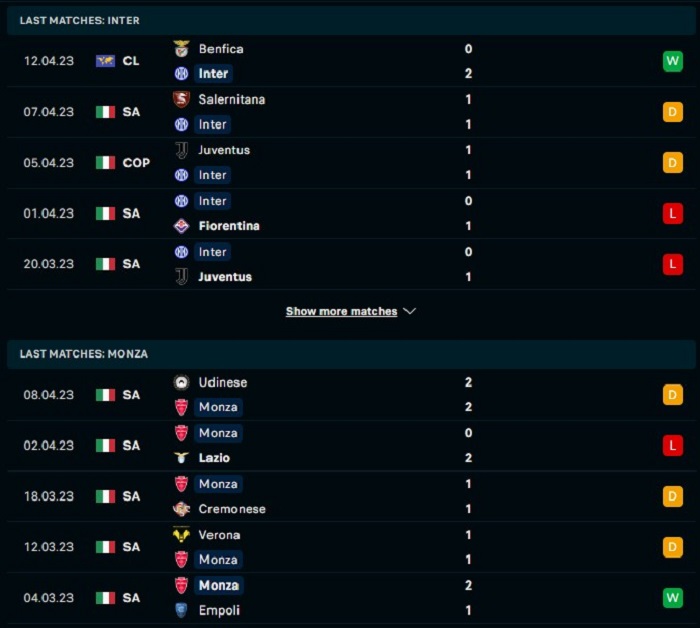Open the 02.04.23 Monza versus Lazio match row
The width and height of the screenshot is (700, 628).
point(351,445)
